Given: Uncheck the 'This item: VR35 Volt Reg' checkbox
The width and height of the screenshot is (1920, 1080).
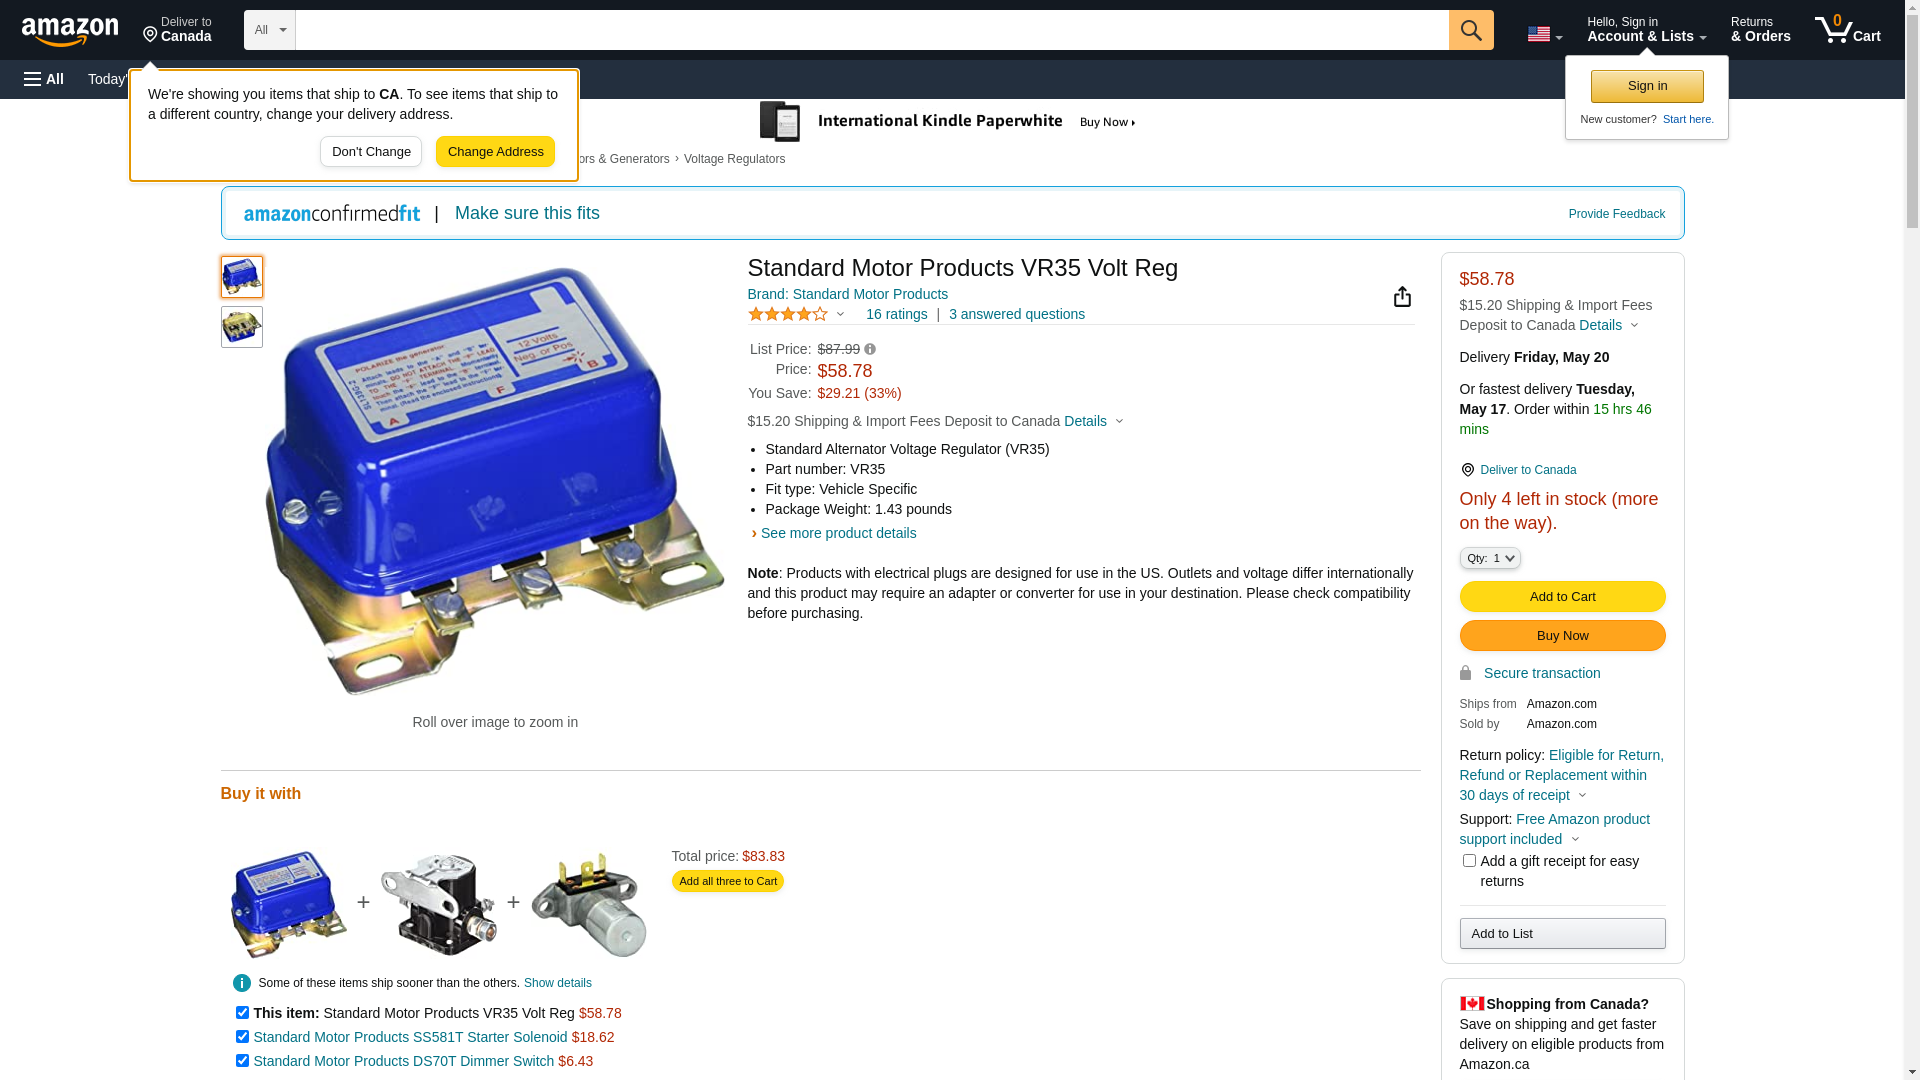Looking at the screenshot, I should click(242, 1012).
